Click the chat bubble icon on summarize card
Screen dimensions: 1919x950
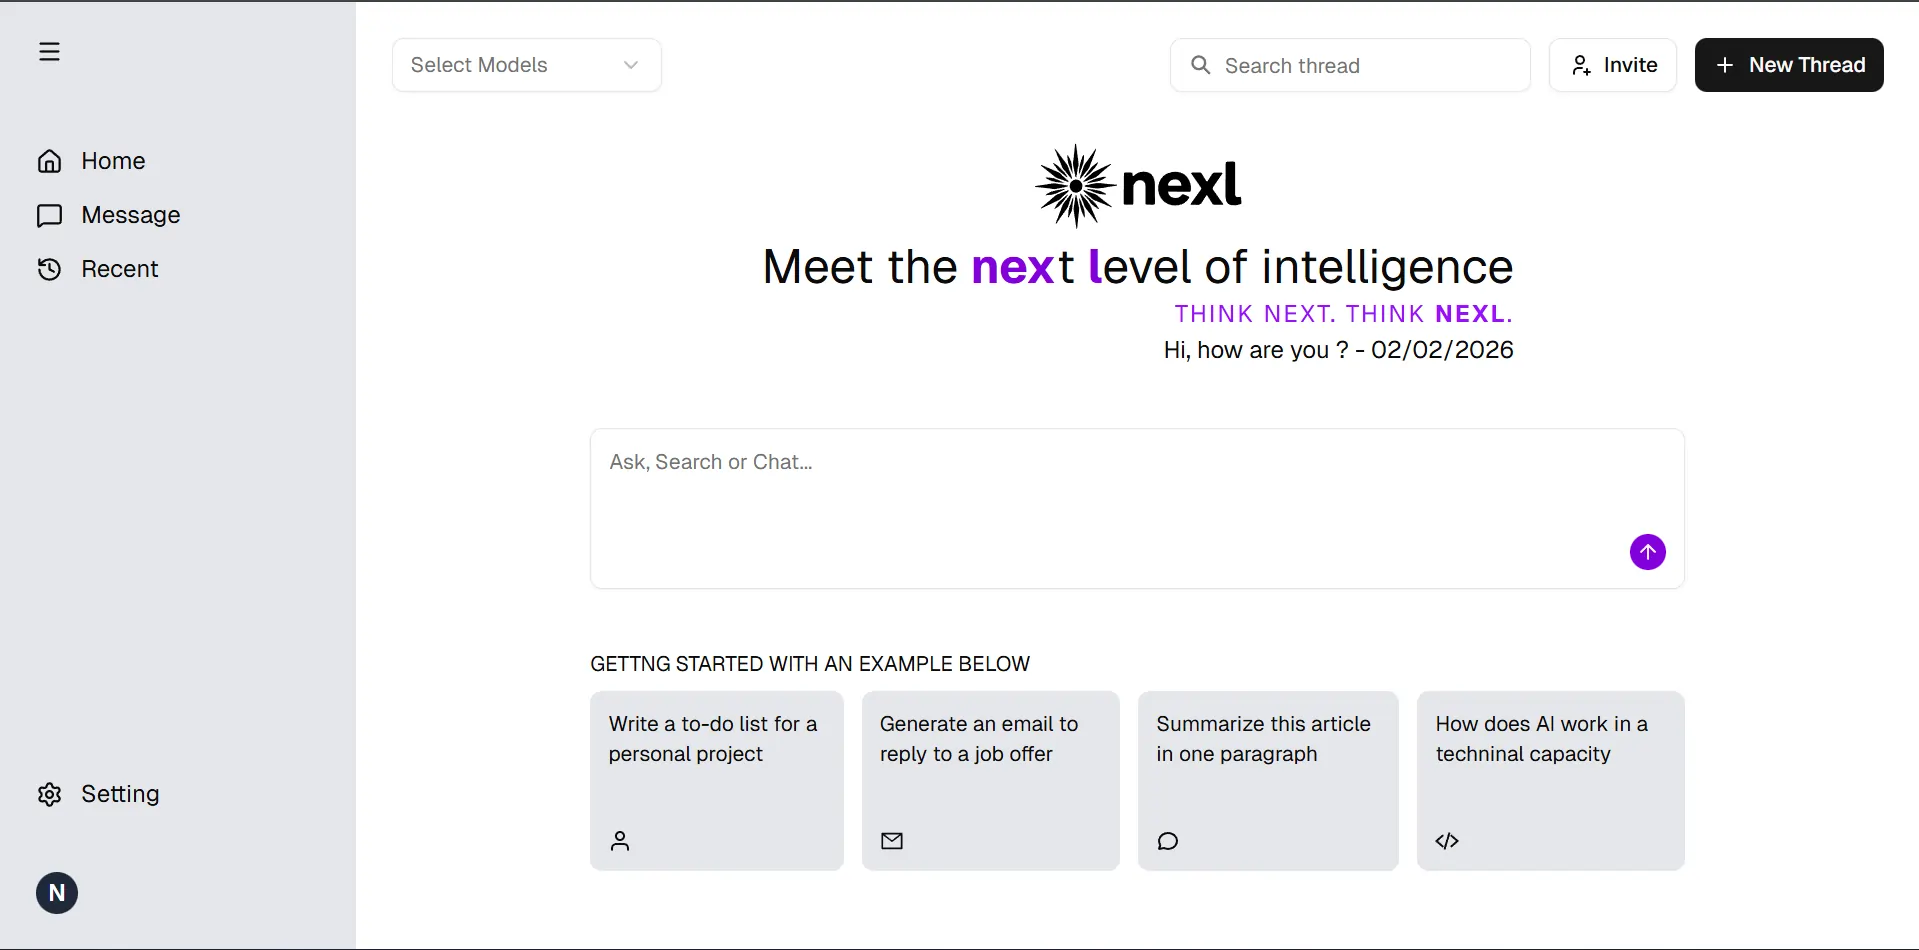pos(1167,840)
